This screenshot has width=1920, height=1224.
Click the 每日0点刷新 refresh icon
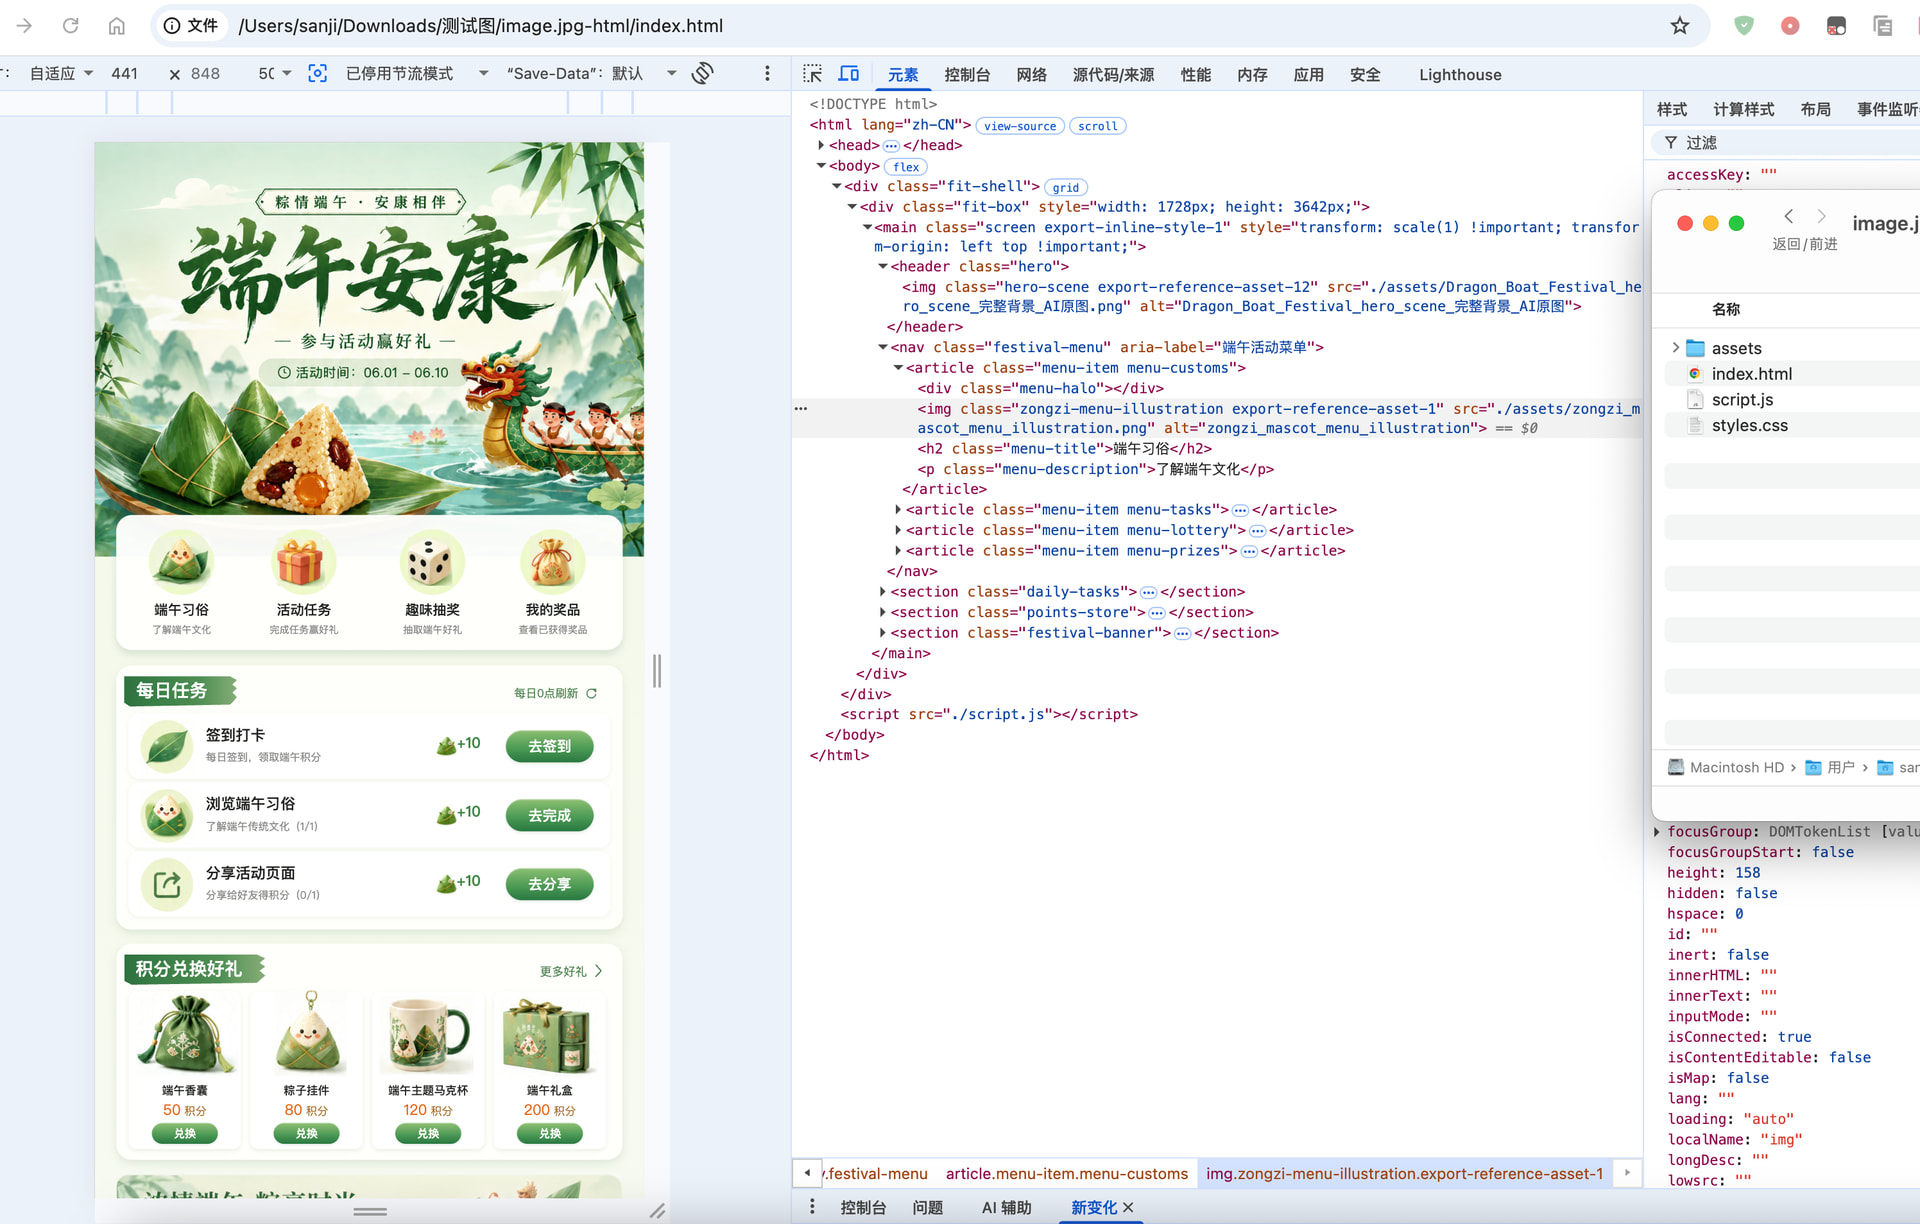point(591,693)
